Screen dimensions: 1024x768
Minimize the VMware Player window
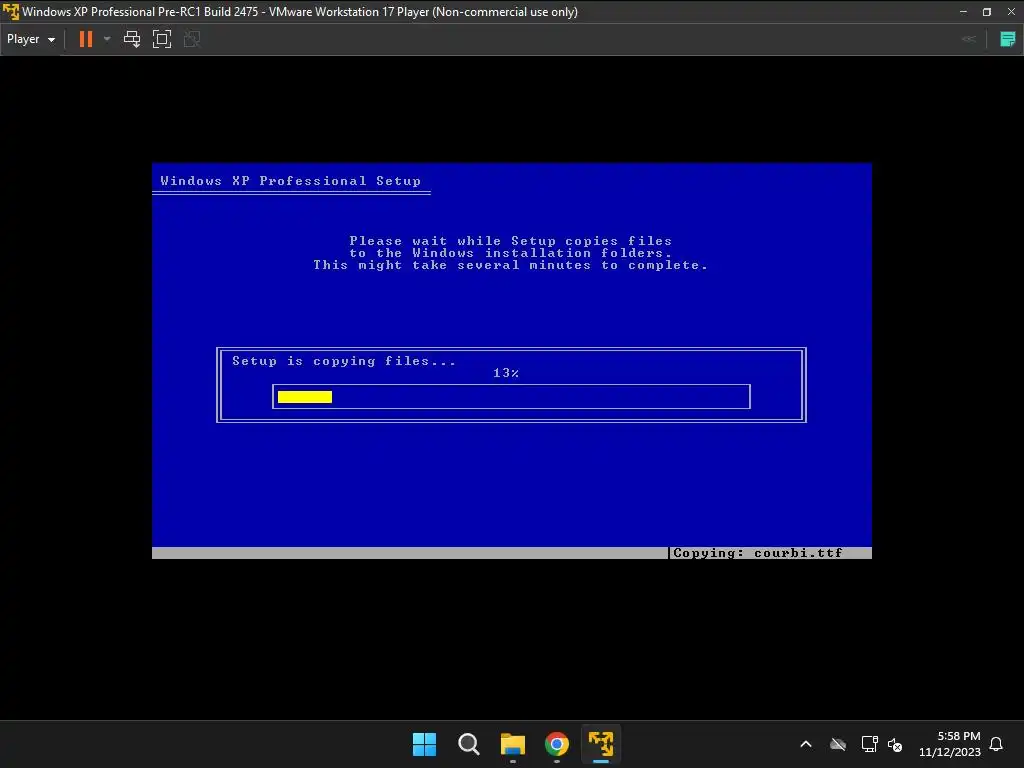(x=963, y=12)
